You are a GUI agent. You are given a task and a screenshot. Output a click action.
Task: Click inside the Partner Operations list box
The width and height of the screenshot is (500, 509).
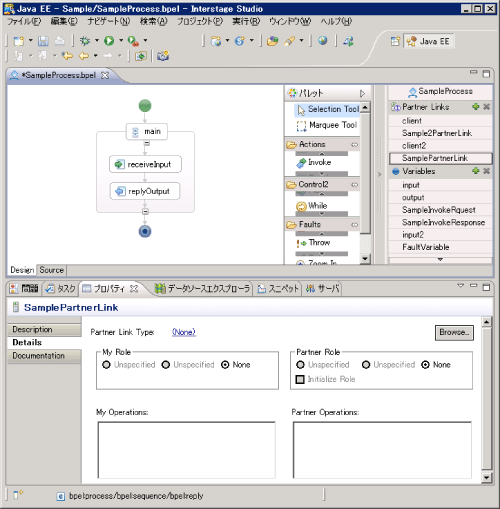coord(382,450)
